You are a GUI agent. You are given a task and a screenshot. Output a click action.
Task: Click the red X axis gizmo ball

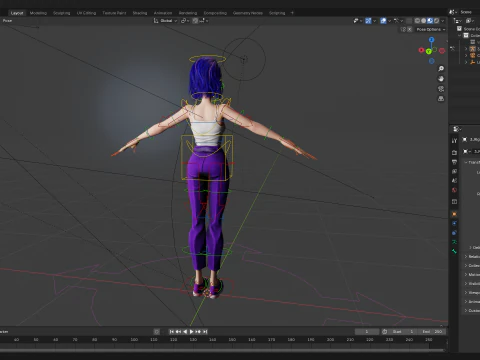pos(421,50)
